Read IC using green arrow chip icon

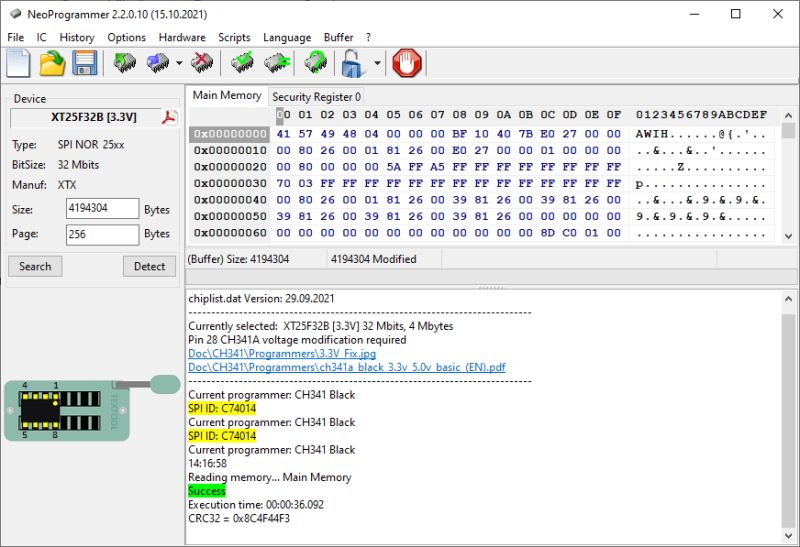coord(124,63)
